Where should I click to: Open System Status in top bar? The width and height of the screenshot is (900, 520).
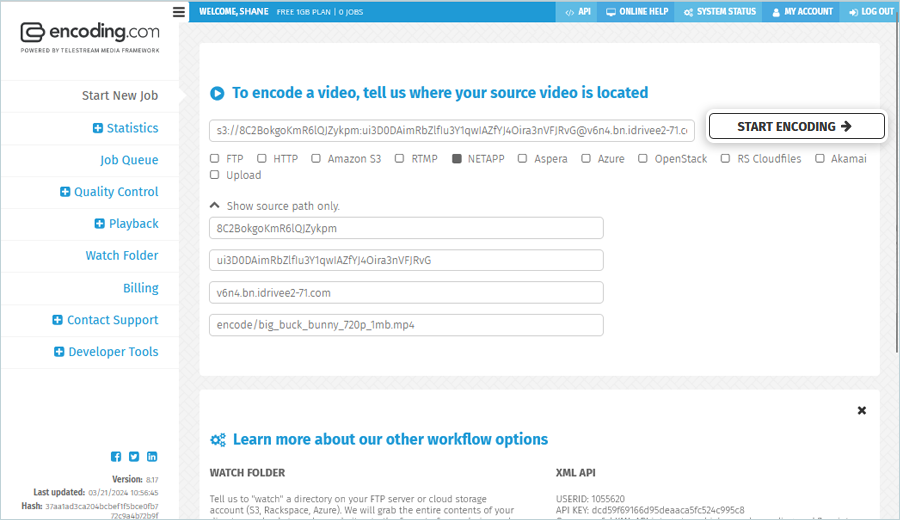pyautogui.click(x=719, y=11)
